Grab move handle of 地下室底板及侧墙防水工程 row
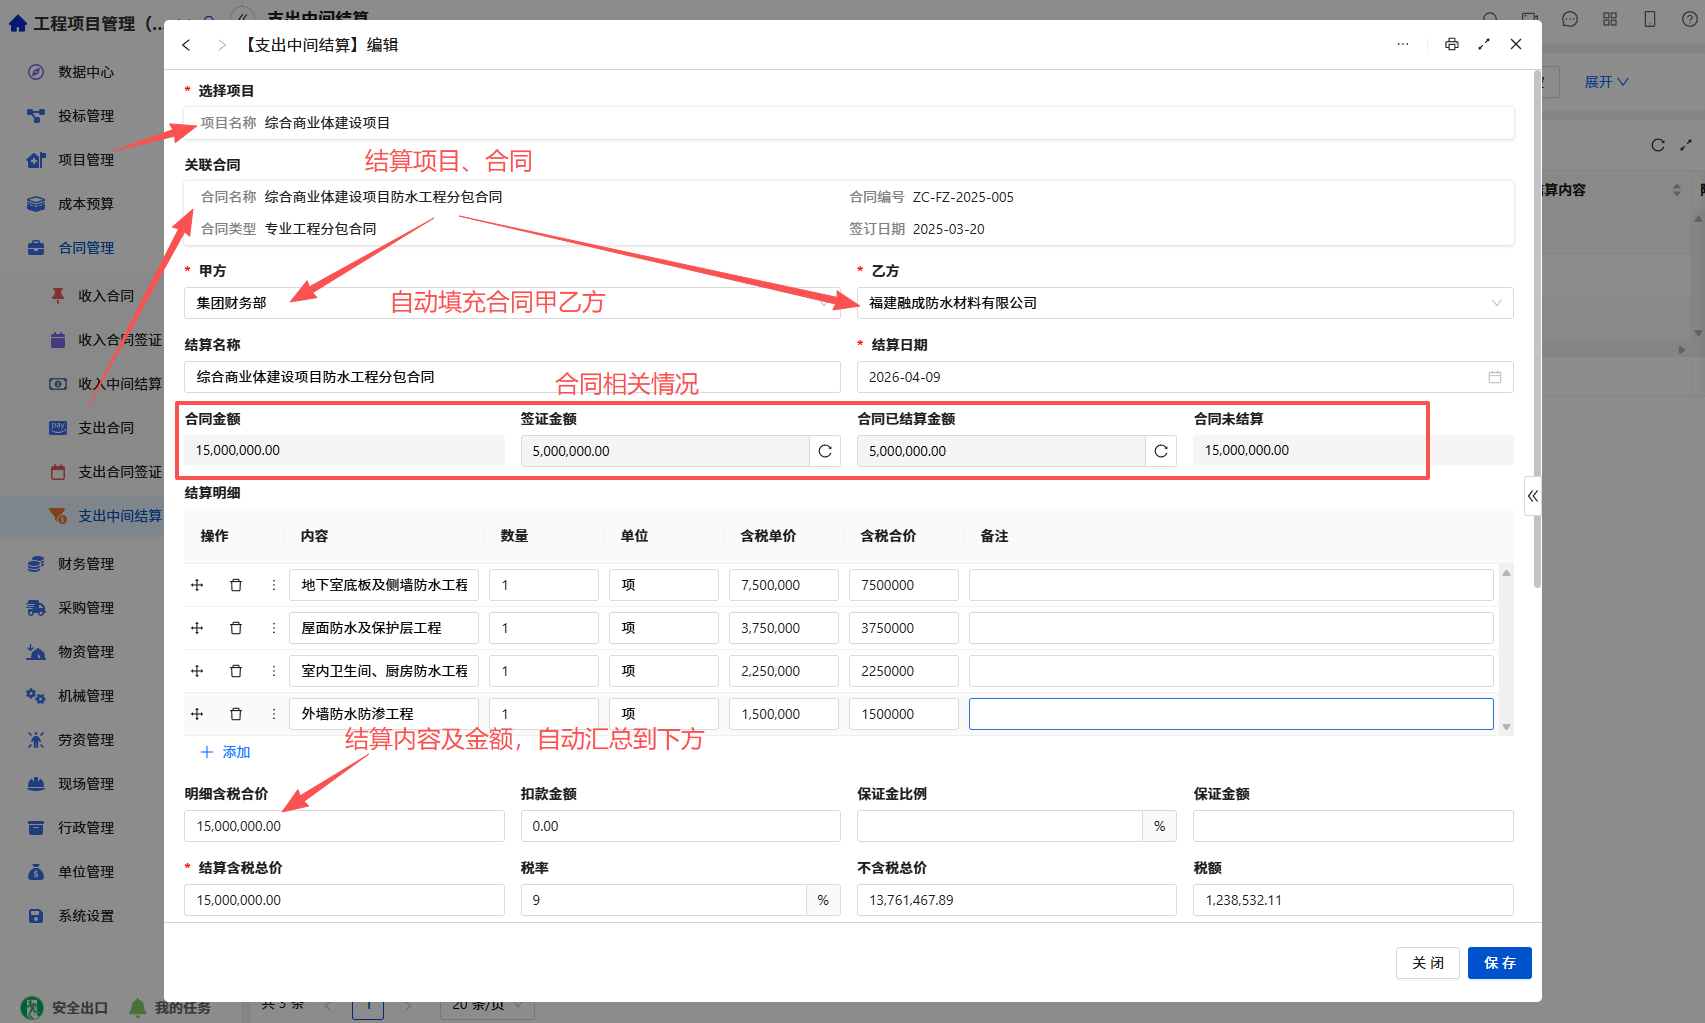This screenshot has height=1023, width=1705. 197,585
